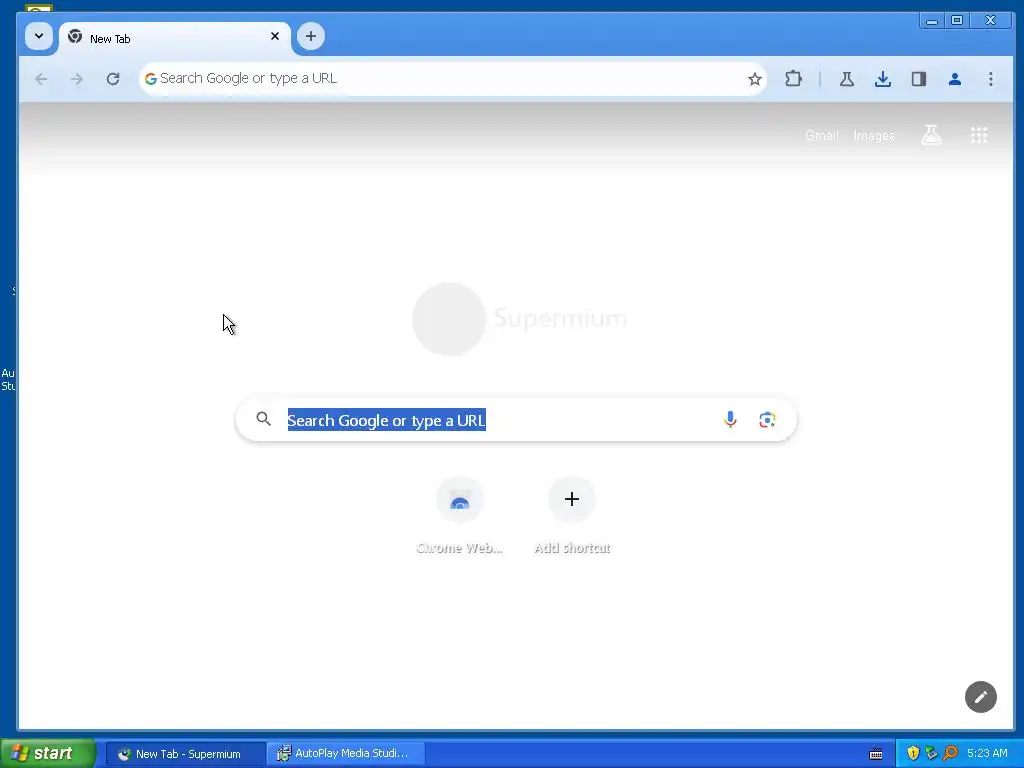Open the profile account menu
Image resolution: width=1024 pixels, height=768 pixels.
[955, 79]
